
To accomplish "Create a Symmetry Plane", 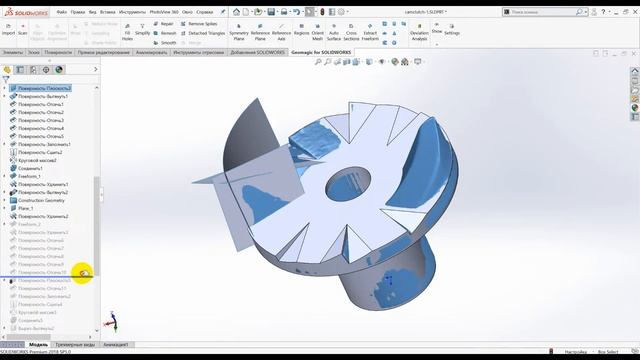I will 239,32.
